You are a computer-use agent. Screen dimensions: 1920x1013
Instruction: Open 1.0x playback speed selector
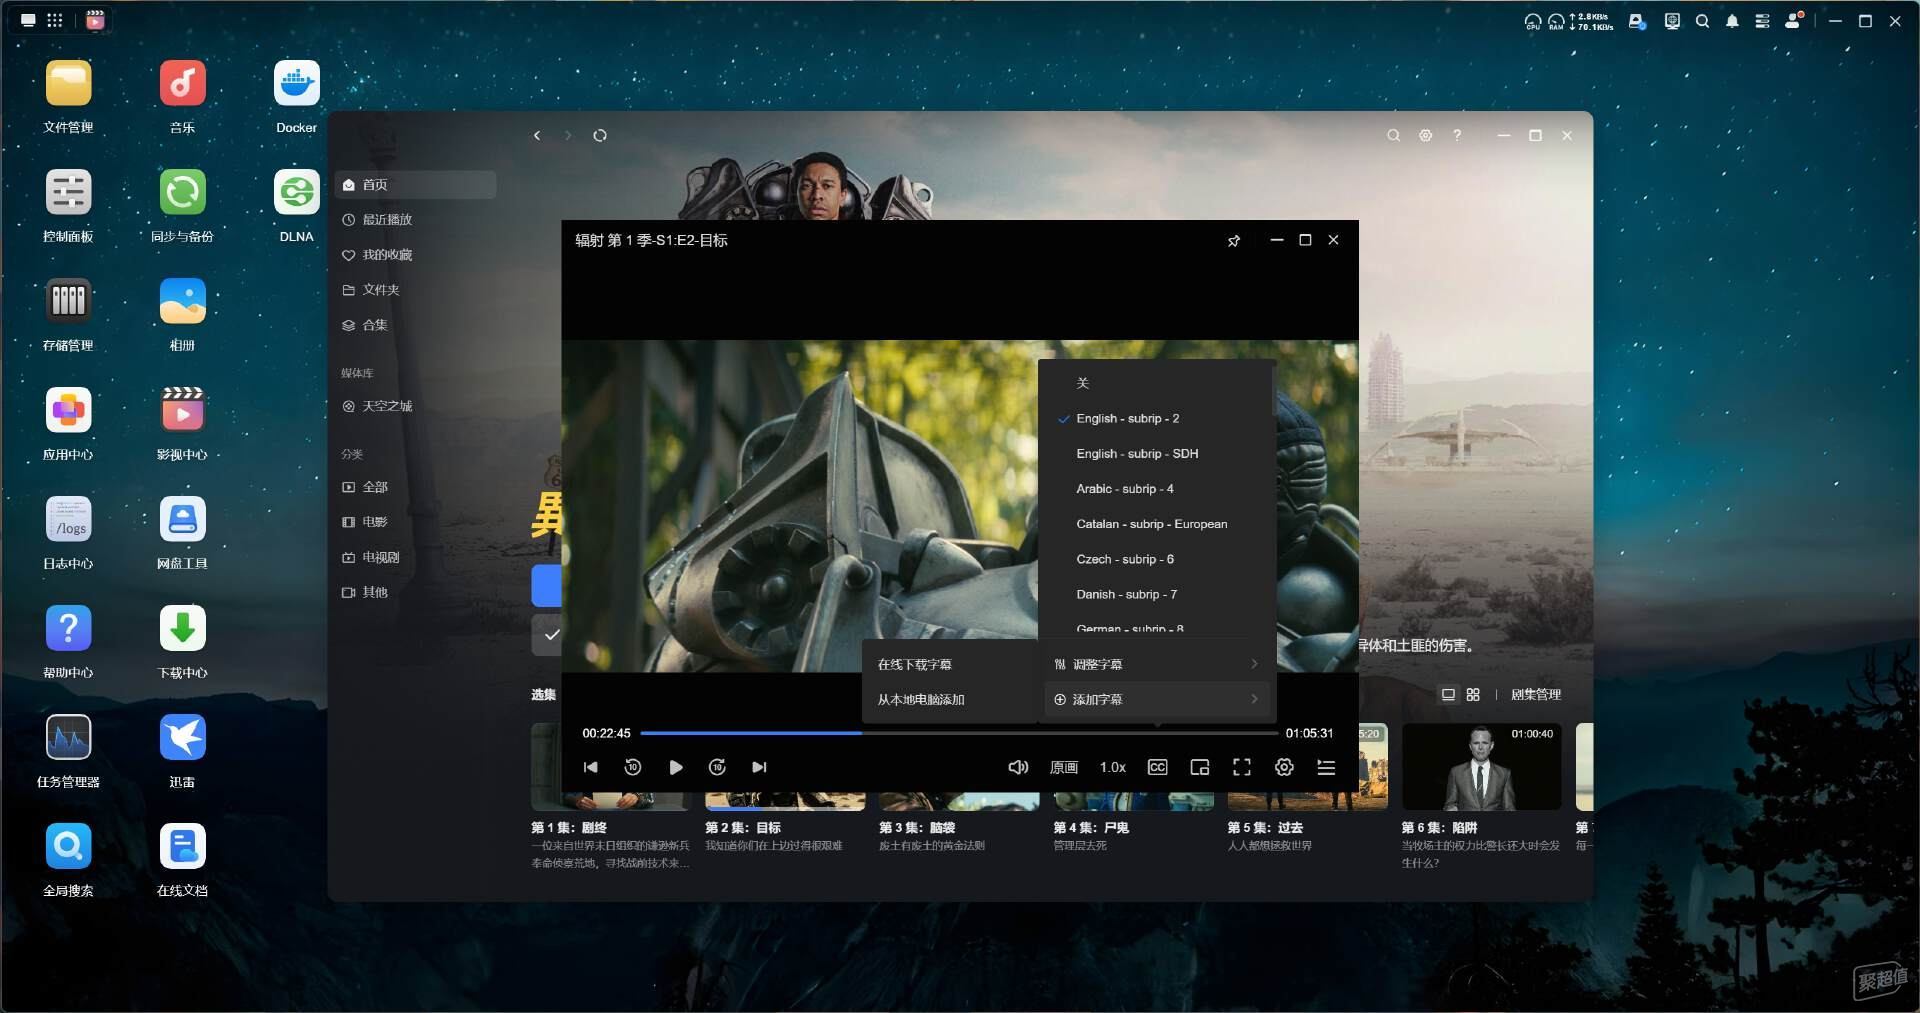pyautogui.click(x=1112, y=767)
